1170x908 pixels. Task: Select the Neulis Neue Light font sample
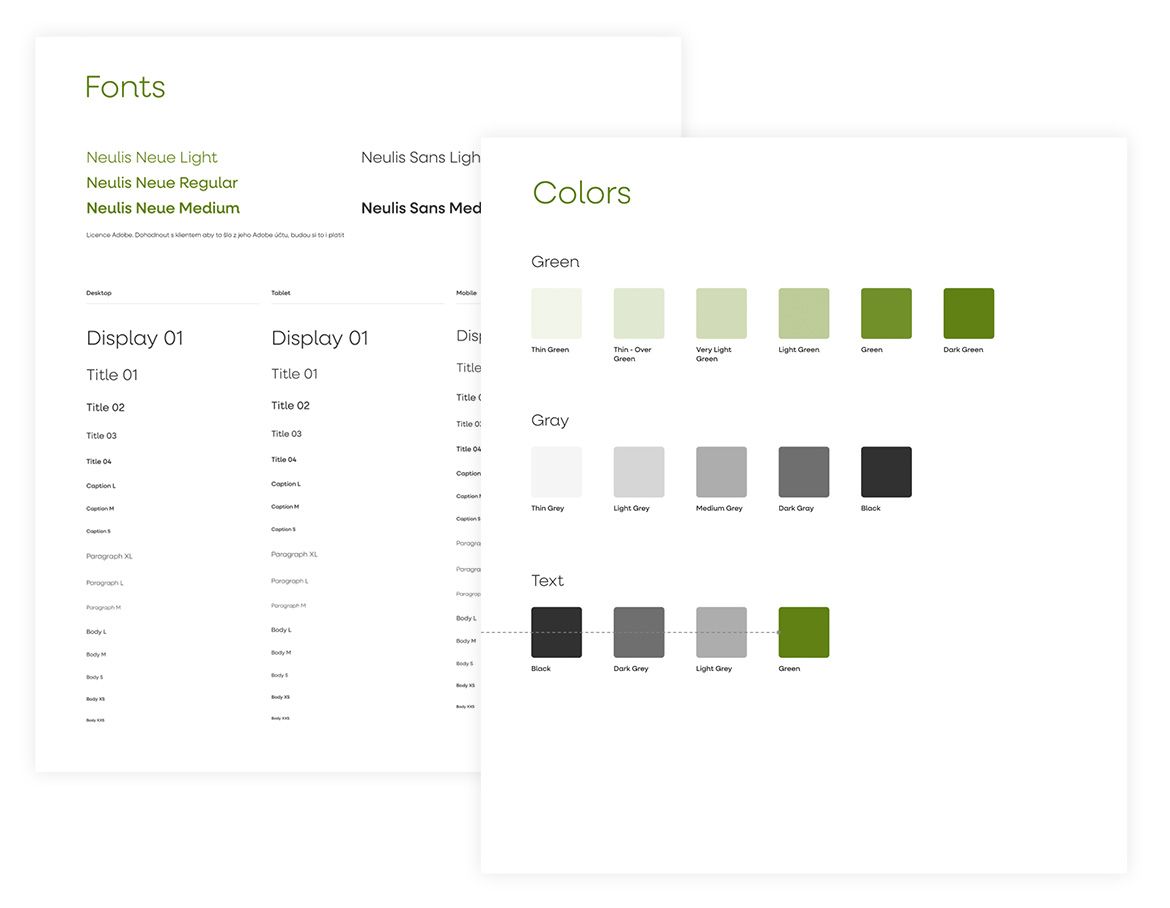[152, 157]
